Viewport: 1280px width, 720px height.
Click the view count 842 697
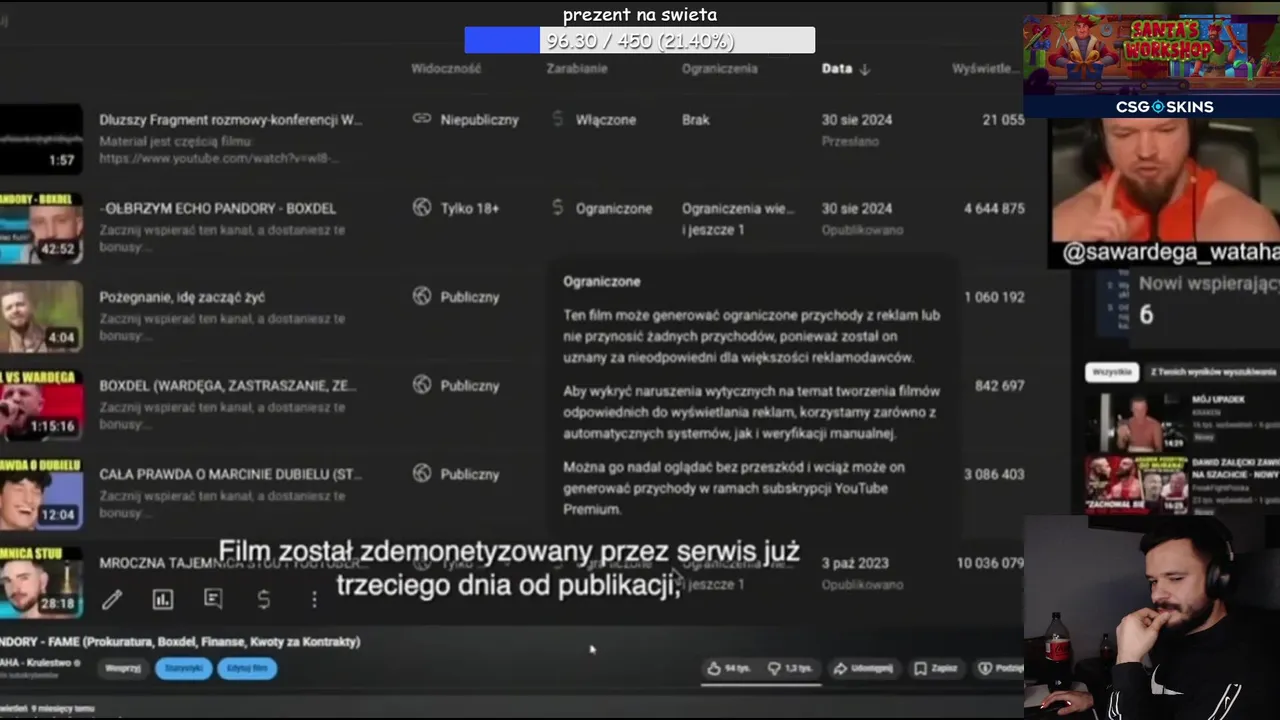click(999, 385)
